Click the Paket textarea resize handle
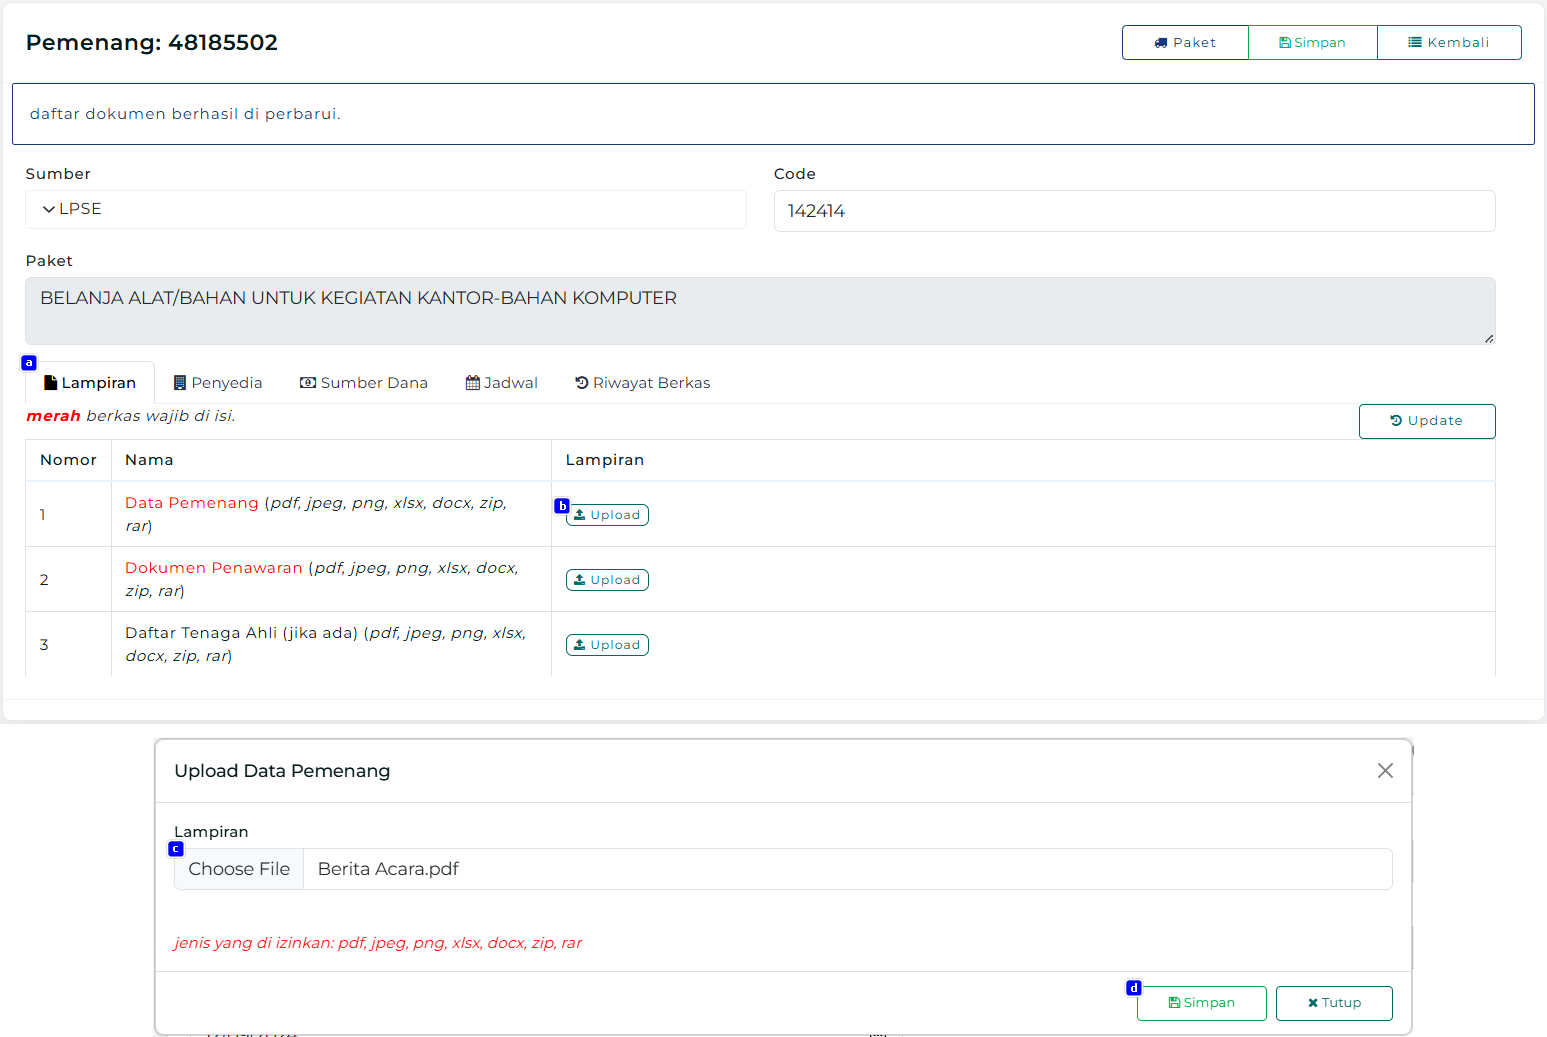This screenshot has width=1547, height=1037. click(1489, 339)
